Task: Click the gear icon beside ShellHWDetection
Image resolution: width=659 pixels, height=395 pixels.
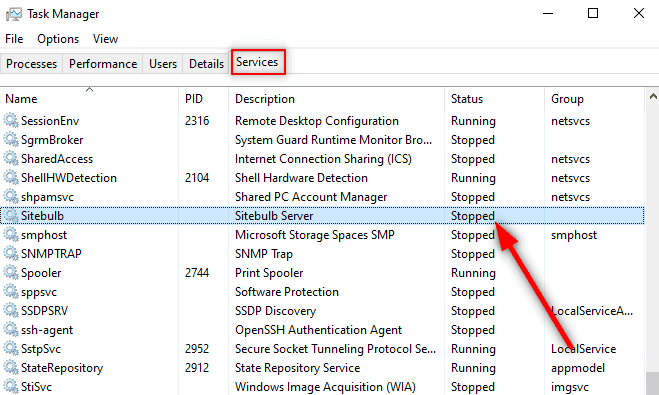Action: point(11,177)
